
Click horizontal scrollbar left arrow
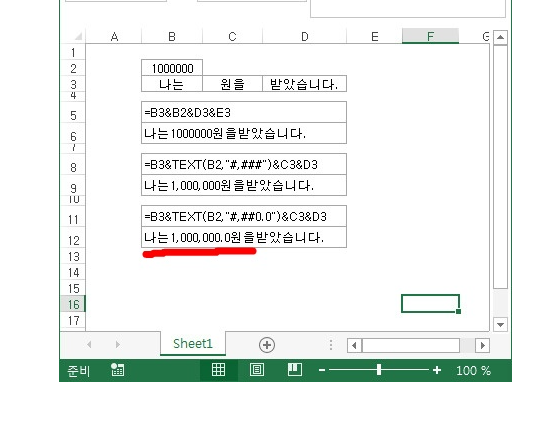point(354,345)
